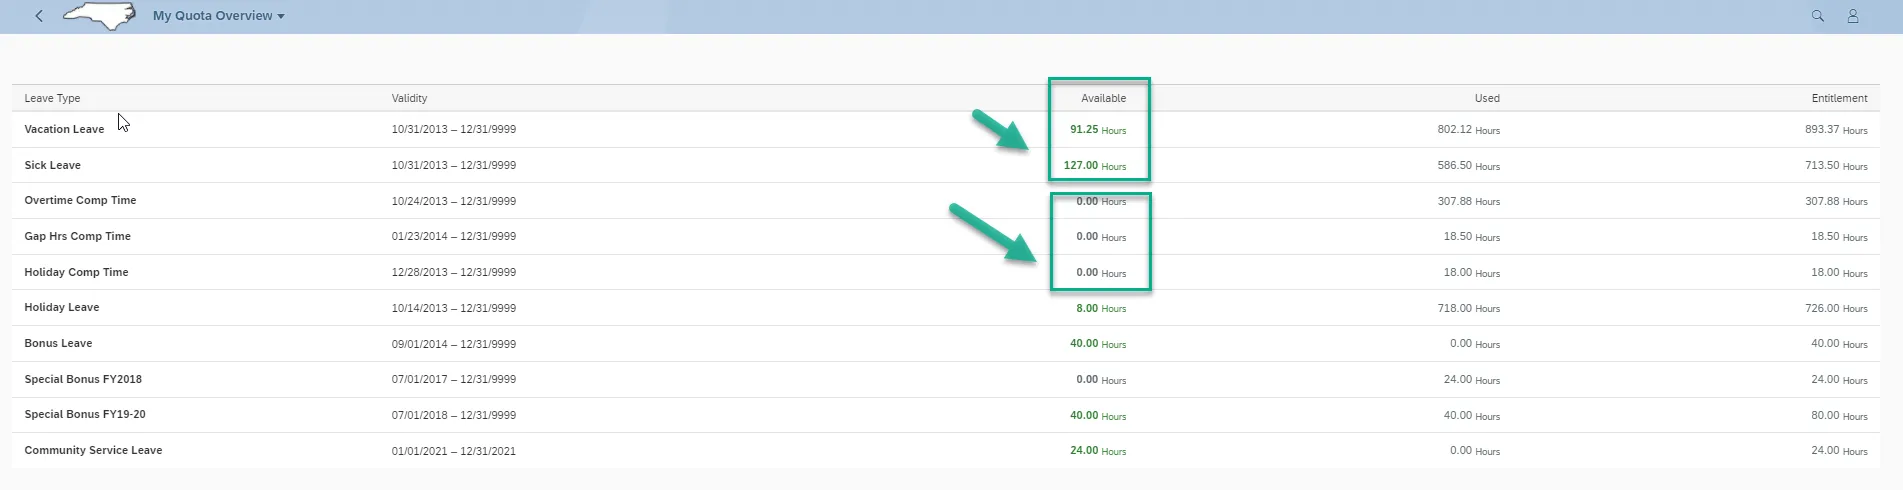
Task: Click the Validity column header
Action: point(409,98)
